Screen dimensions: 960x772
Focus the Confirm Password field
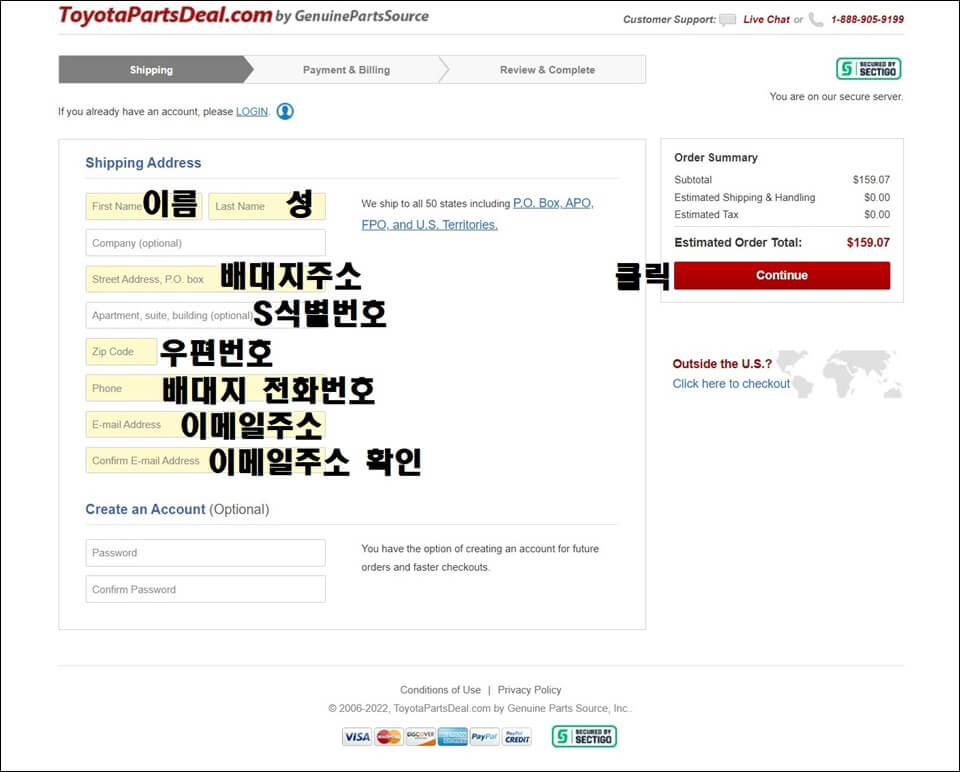pos(206,590)
